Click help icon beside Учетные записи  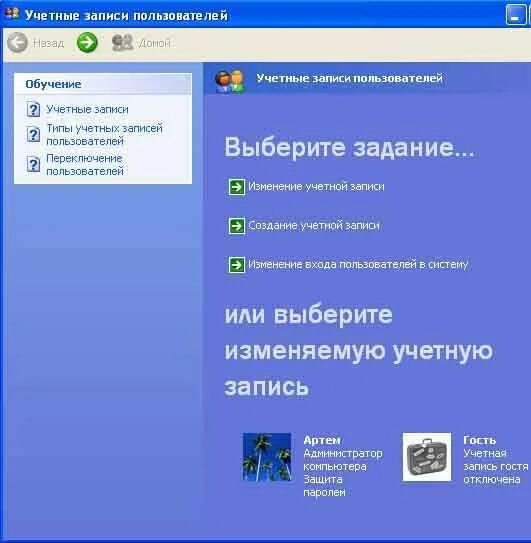point(33,109)
